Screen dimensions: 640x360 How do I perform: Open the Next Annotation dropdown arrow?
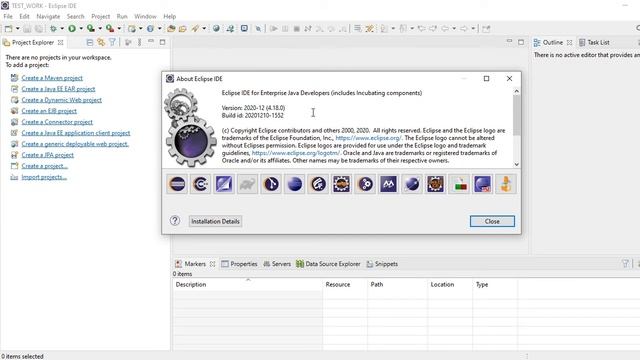(x=393, y=29)
